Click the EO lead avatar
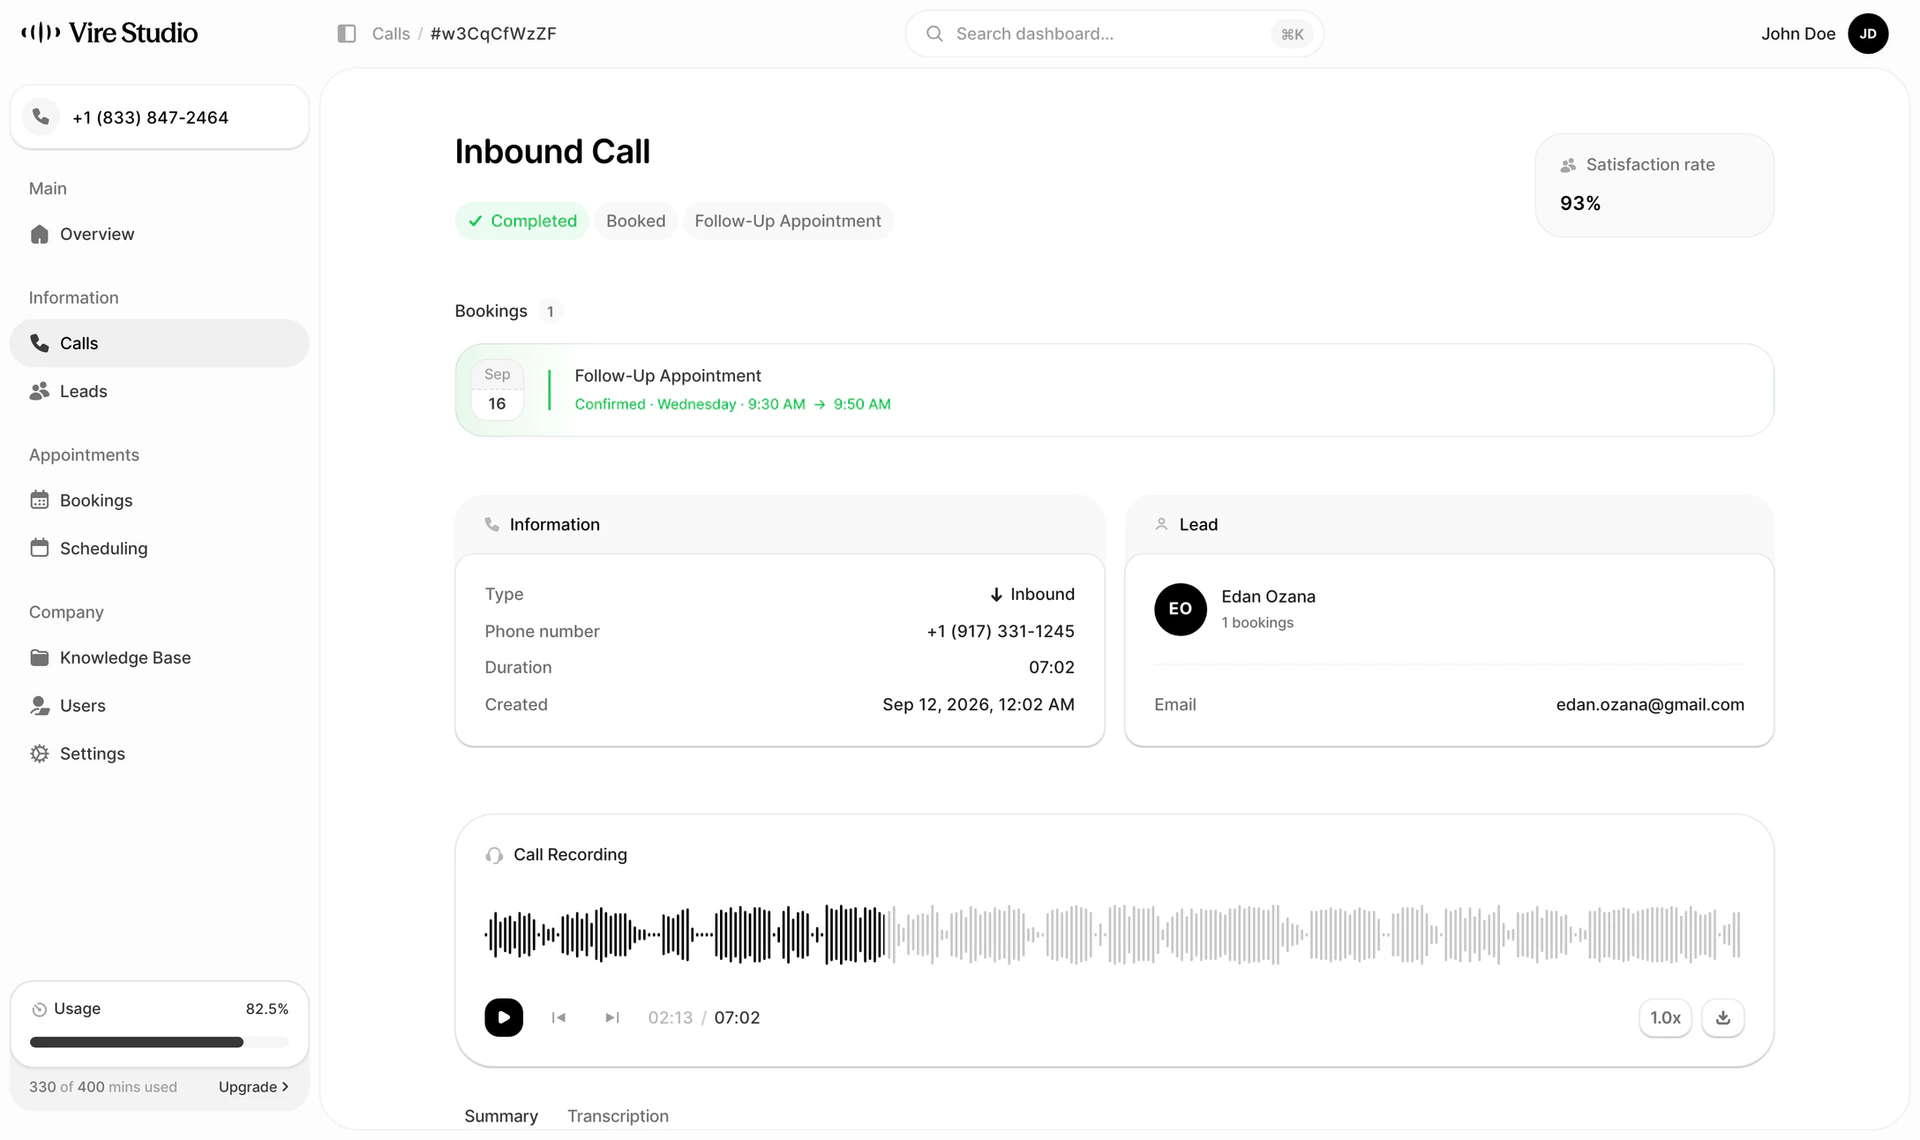This screenshot has height=1140, width=1920. tap(1180, 609)
